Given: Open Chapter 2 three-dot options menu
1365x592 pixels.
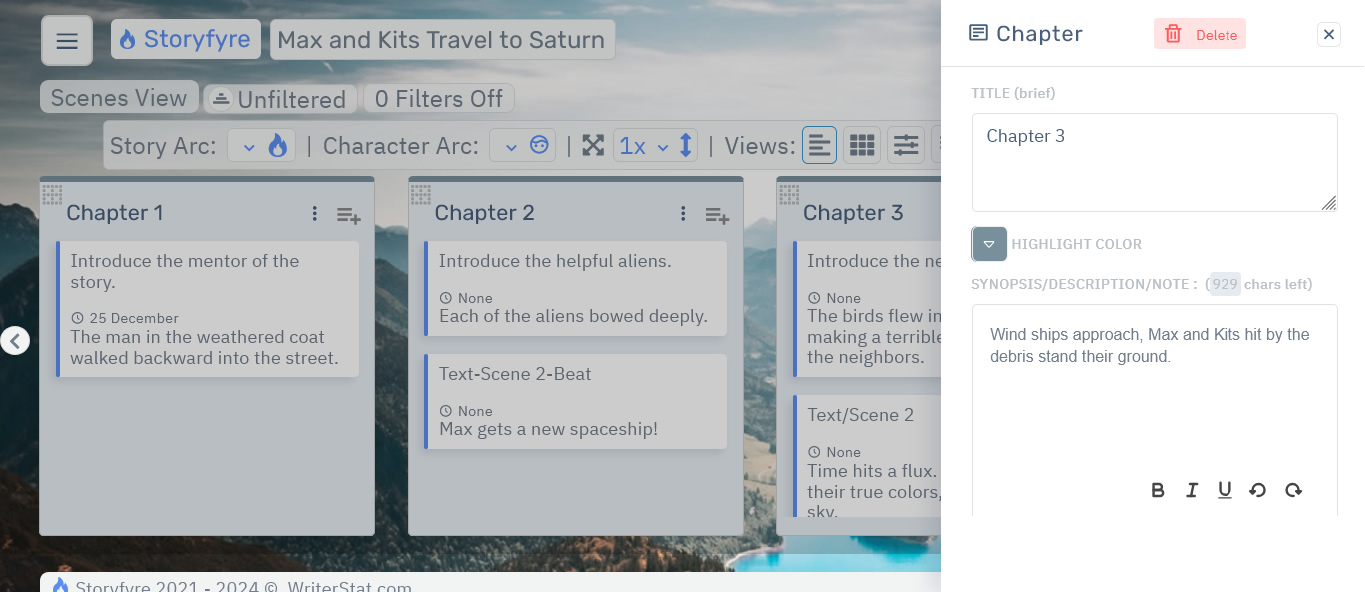Looking at the screenshot, I should click(683, 214).
